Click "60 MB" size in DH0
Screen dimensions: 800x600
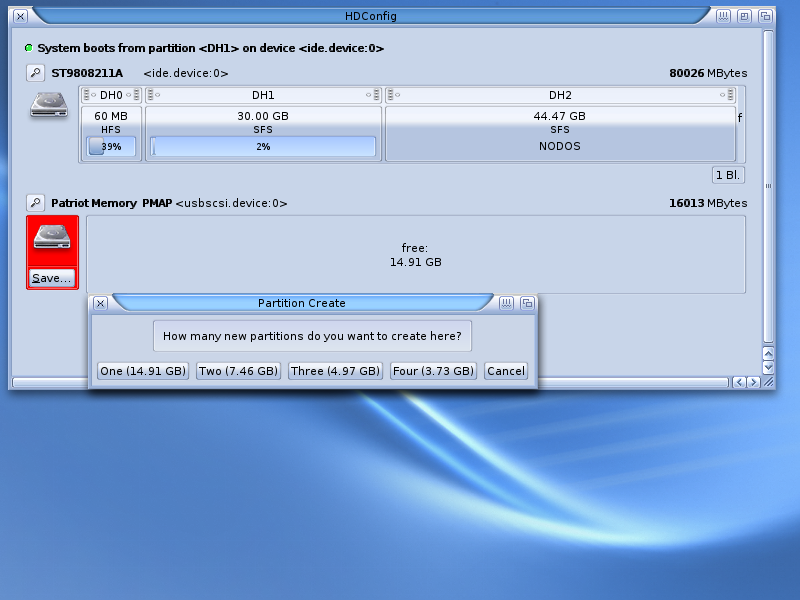pyautogui.click(x=111, y=116)
